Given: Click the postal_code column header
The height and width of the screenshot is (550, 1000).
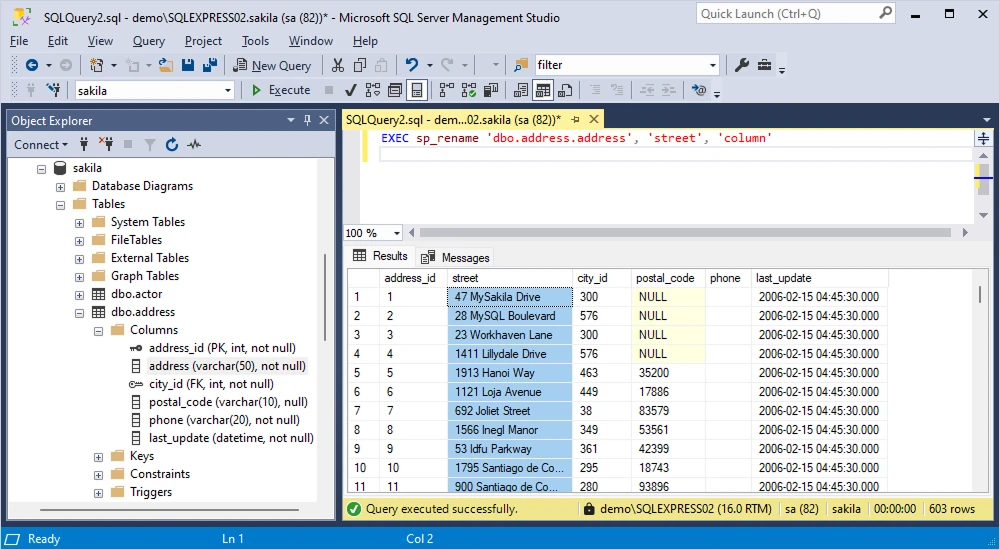Looking at the screenshot, I should [x=668, y=278].
